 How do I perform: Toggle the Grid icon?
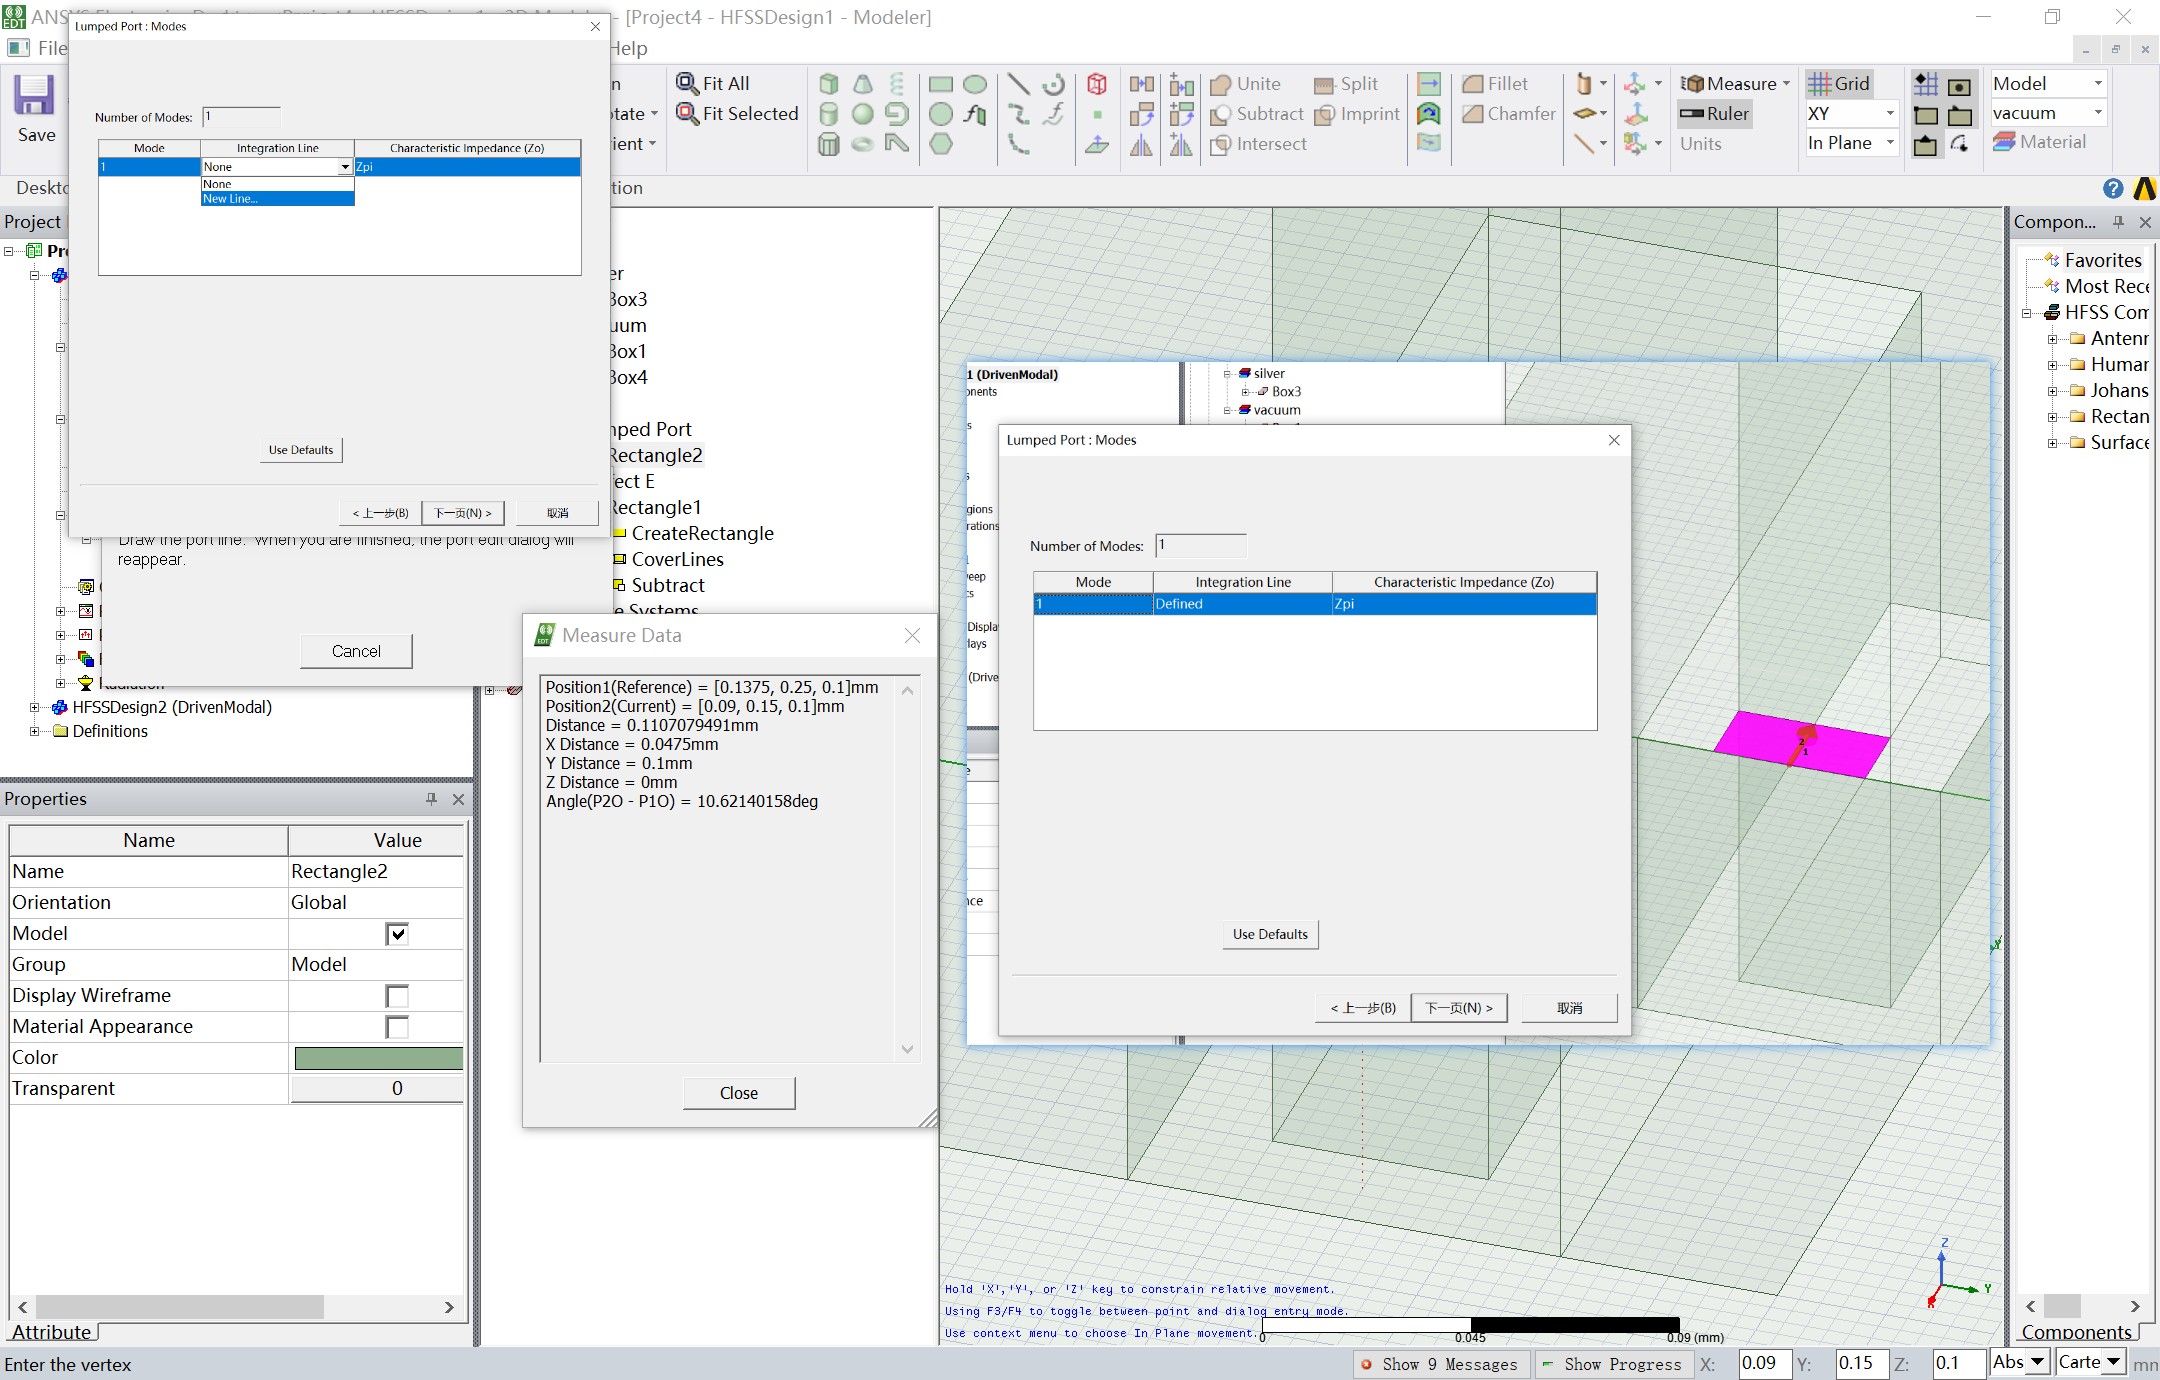[1820, 84]
